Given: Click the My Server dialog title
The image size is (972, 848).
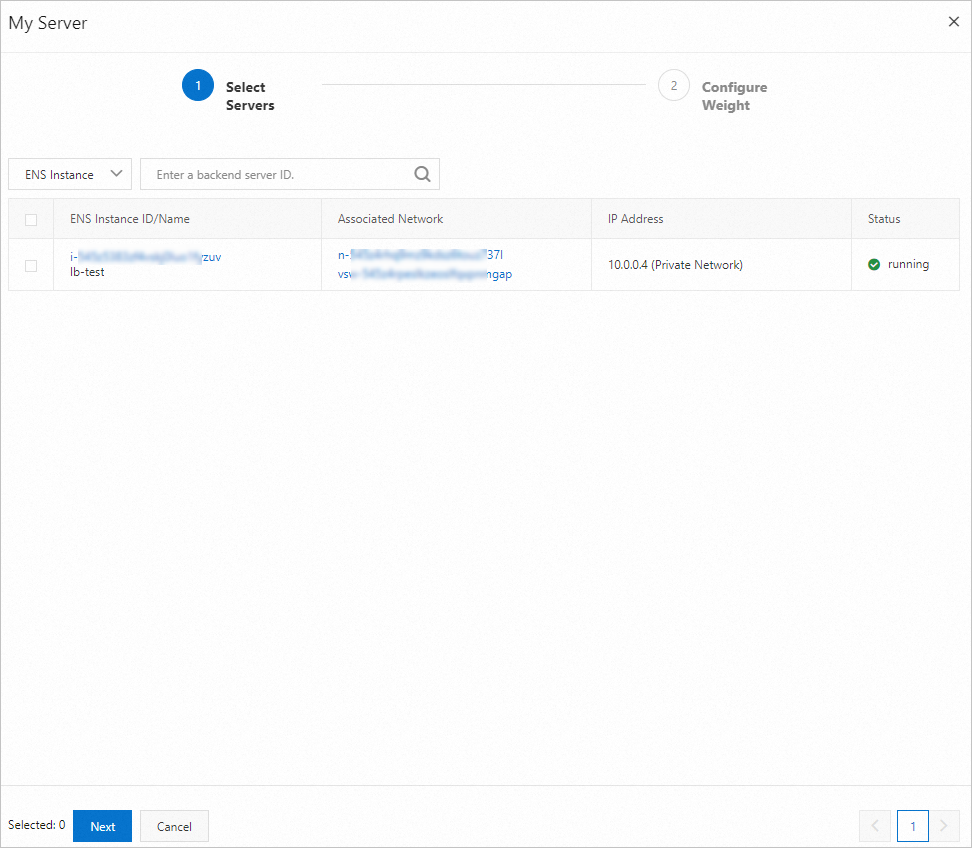Looking at the screenshot, I should point(48,23).
